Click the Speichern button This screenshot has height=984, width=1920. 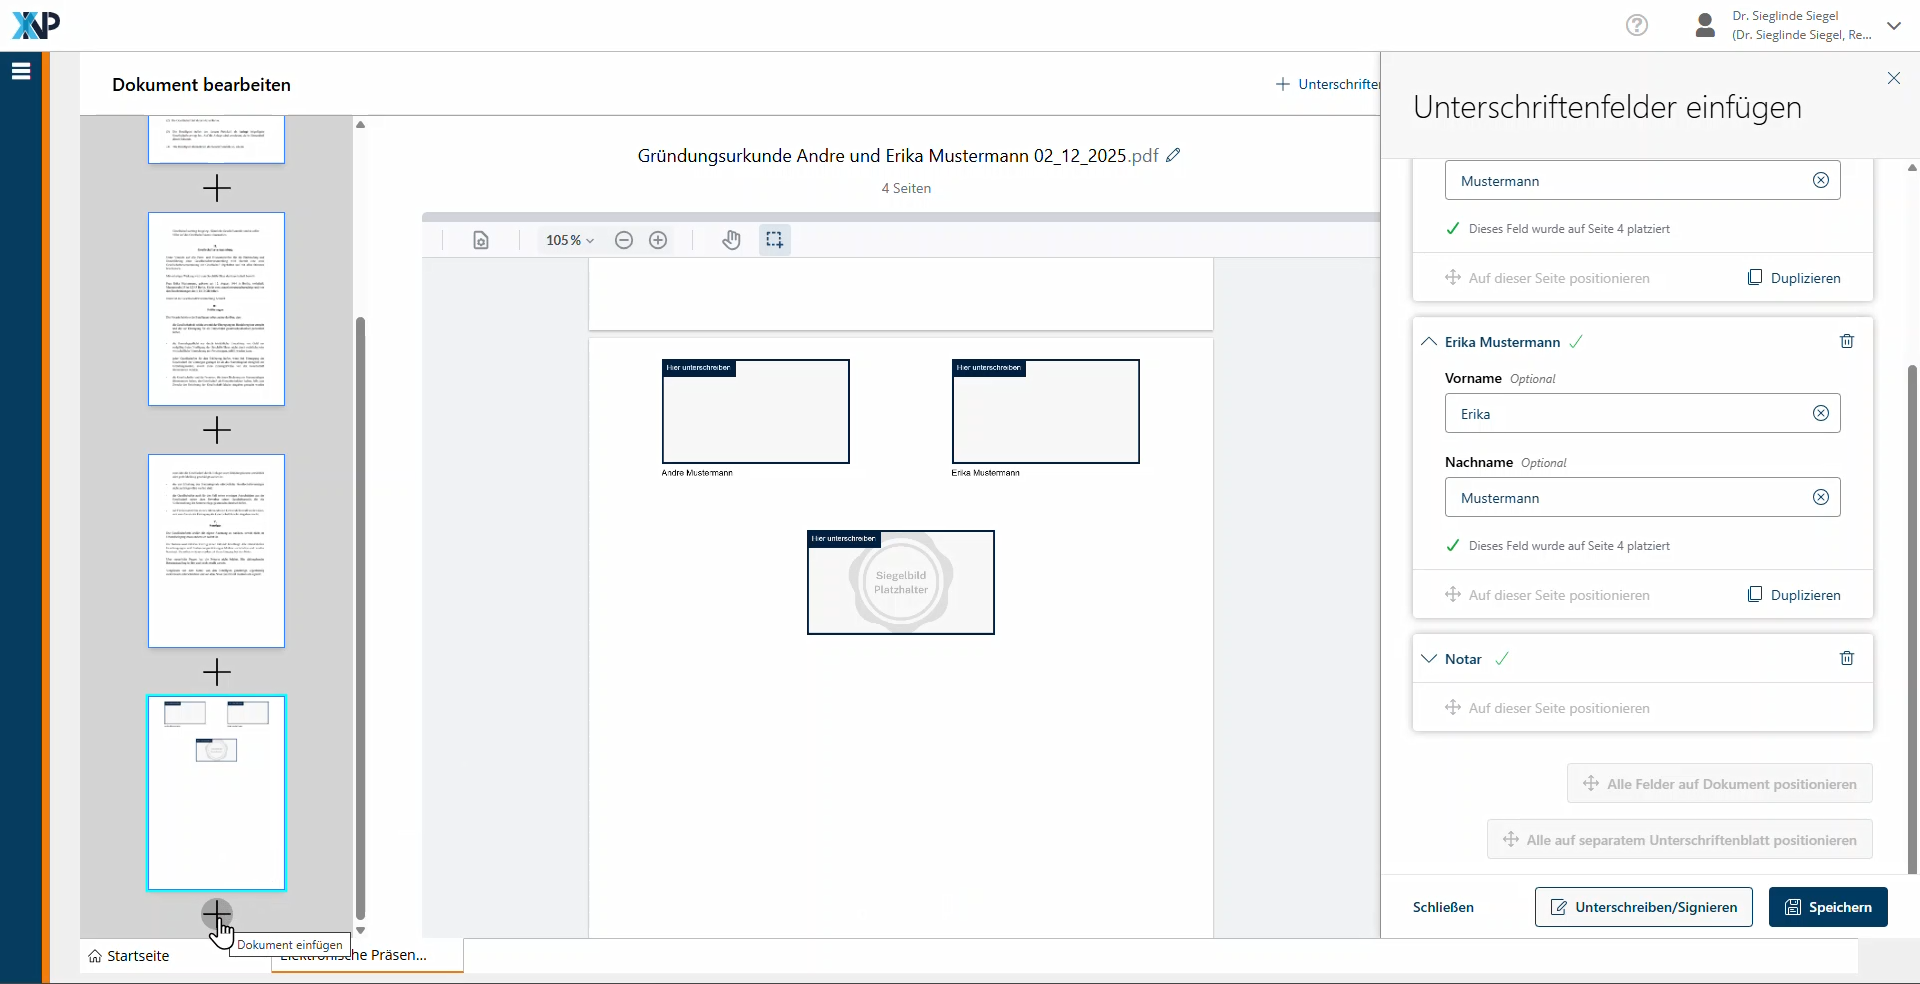coord(1827,907)
